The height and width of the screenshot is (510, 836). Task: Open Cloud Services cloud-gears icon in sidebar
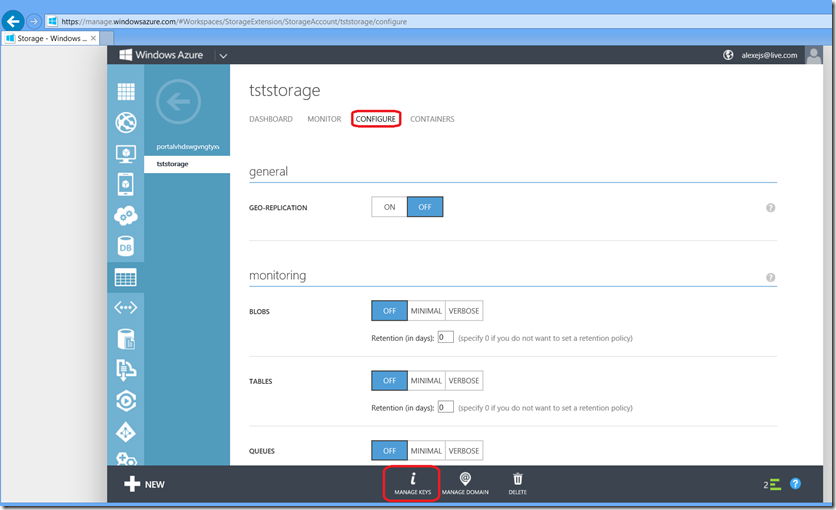[126, 215]
